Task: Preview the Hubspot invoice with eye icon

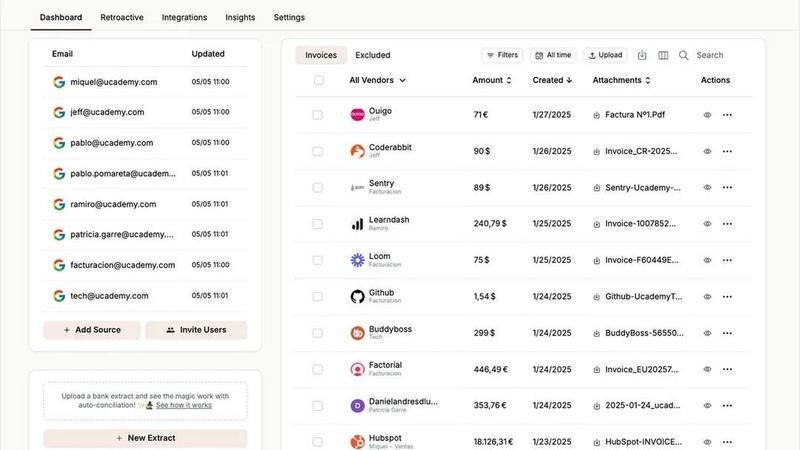Action: [707, 442]
